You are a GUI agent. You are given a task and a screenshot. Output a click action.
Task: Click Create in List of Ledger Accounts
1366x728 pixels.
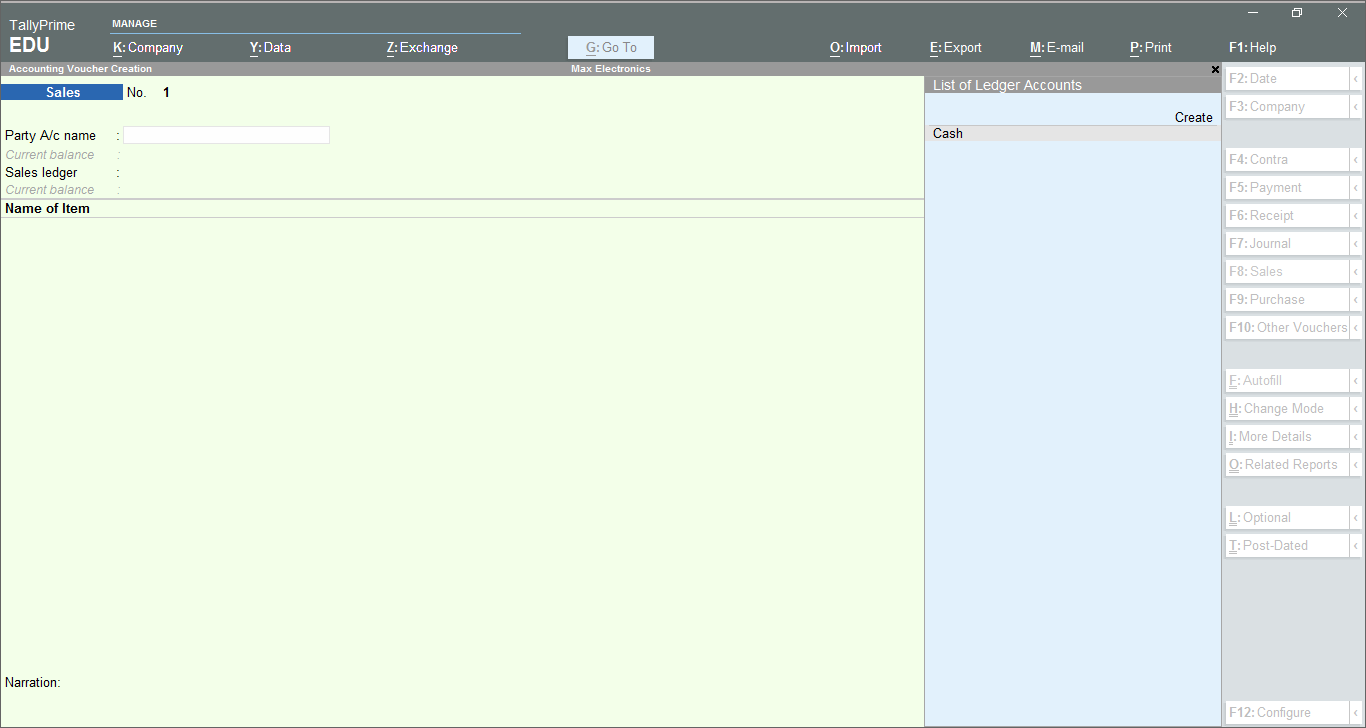pyautogui.click(x=1193, y=117)
